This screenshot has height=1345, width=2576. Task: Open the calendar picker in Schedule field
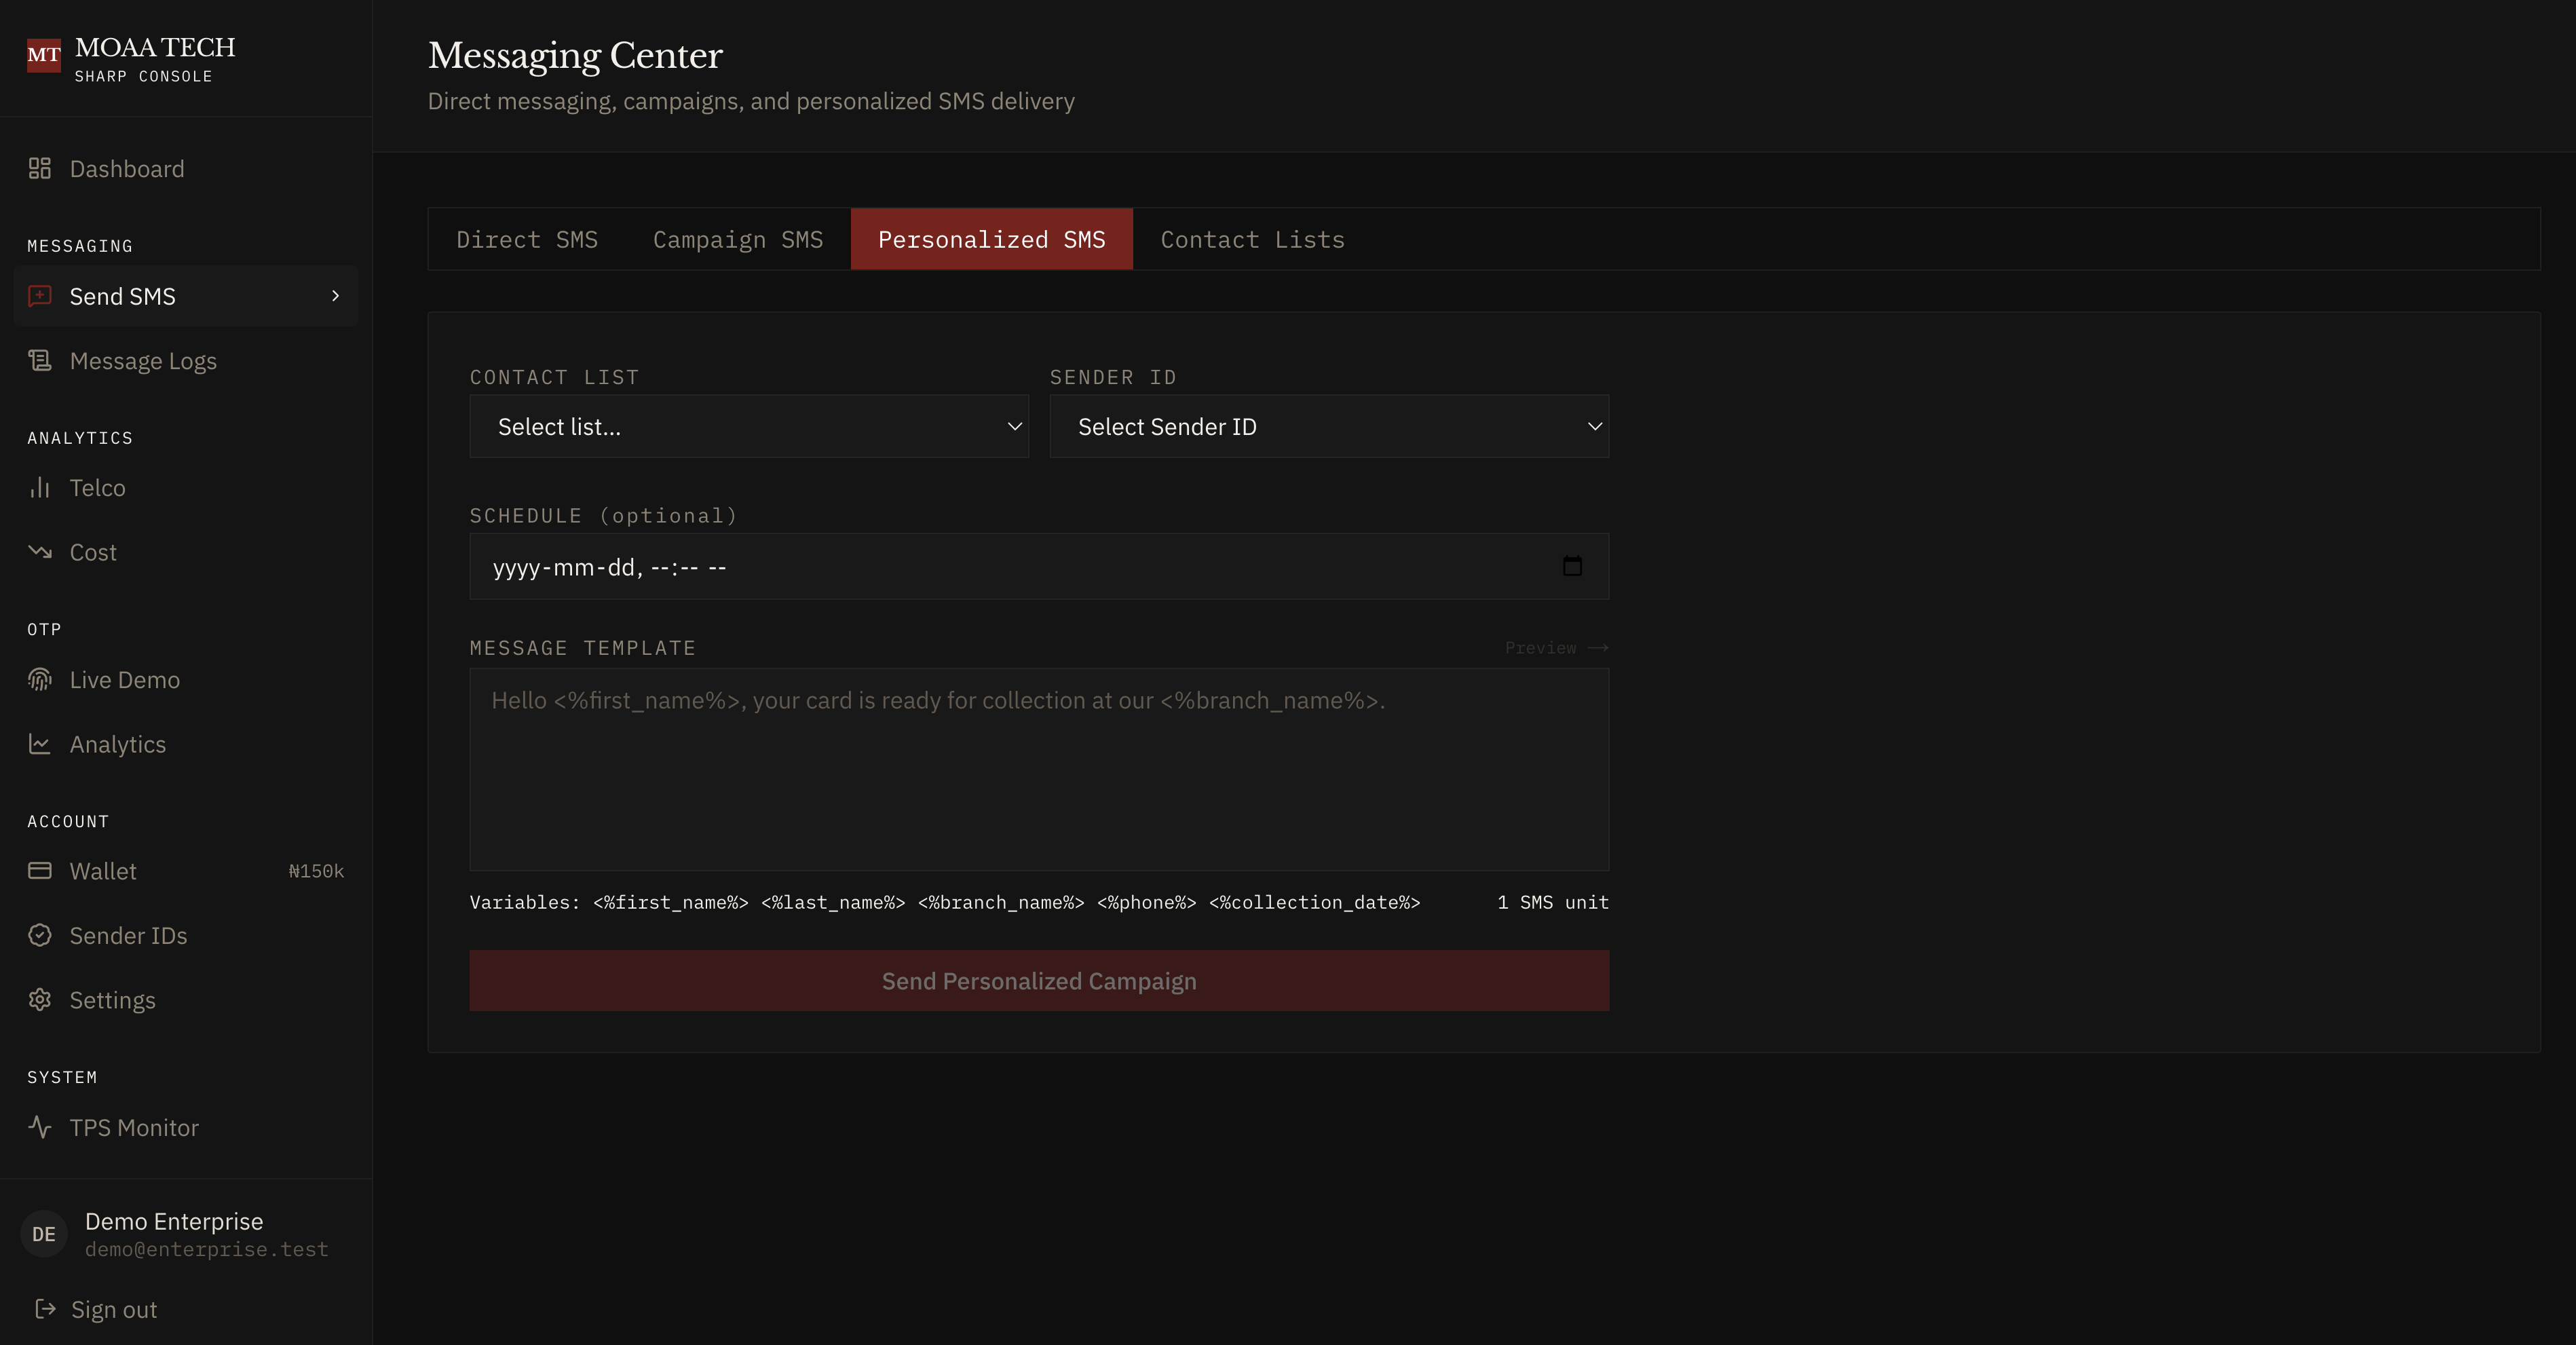pyautogui.click(x=1572, y=567)
